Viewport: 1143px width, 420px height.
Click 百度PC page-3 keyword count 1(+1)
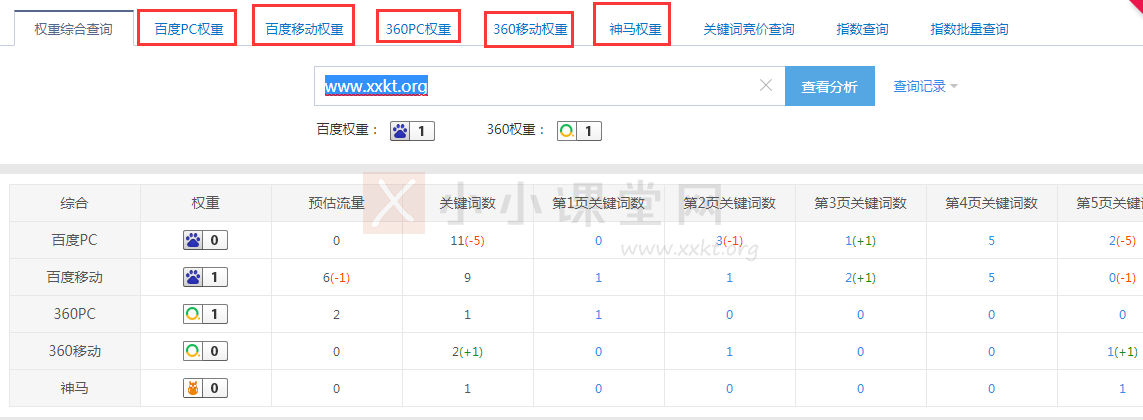(861, 241)
